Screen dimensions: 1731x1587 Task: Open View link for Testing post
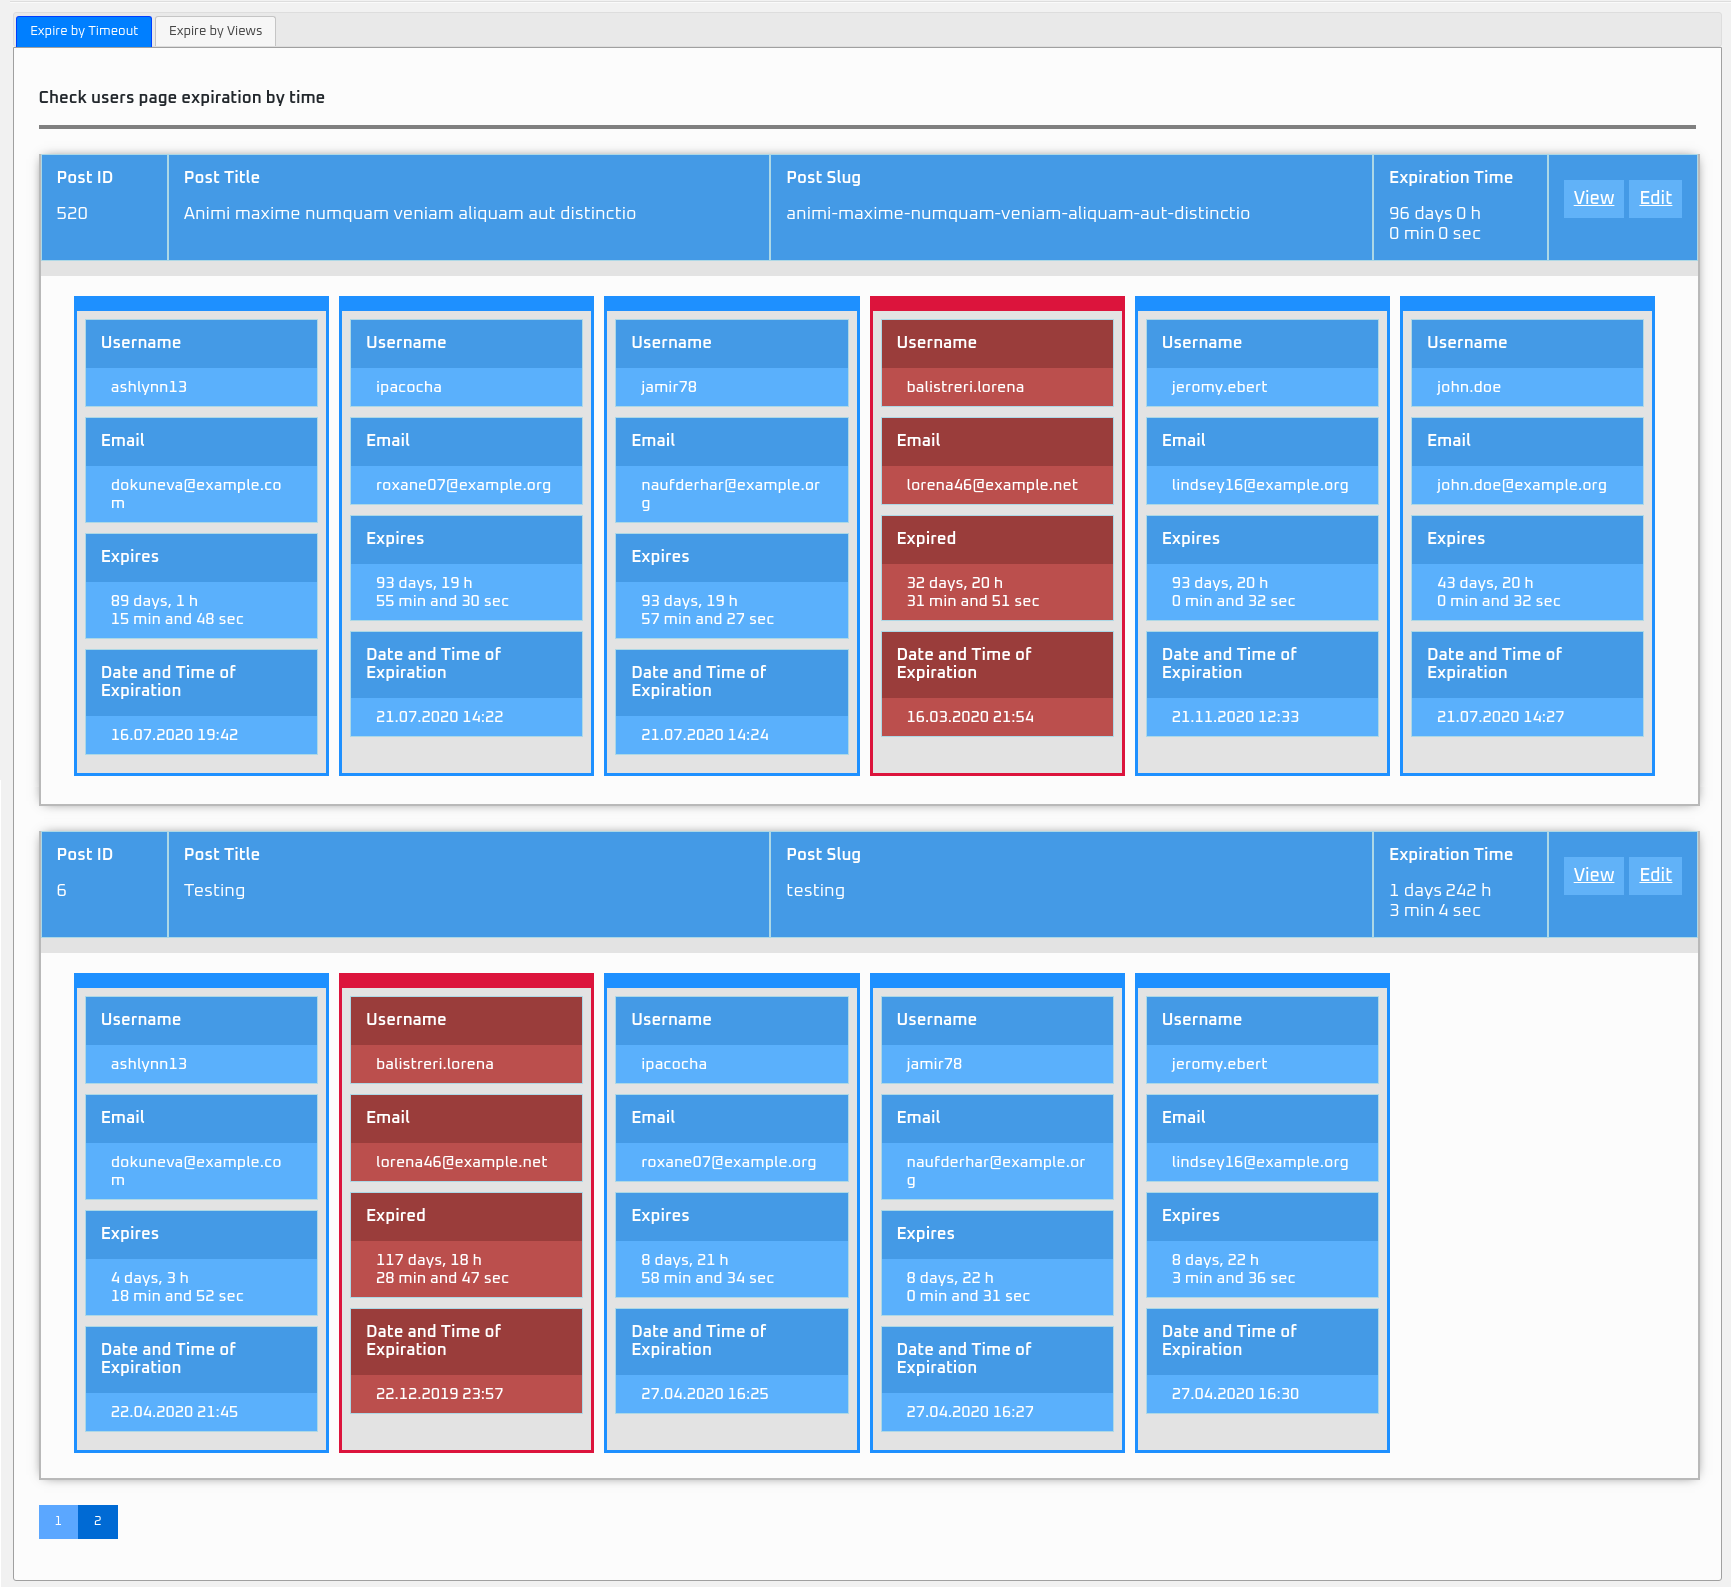pyautogui.click(x=1593, y=875)
